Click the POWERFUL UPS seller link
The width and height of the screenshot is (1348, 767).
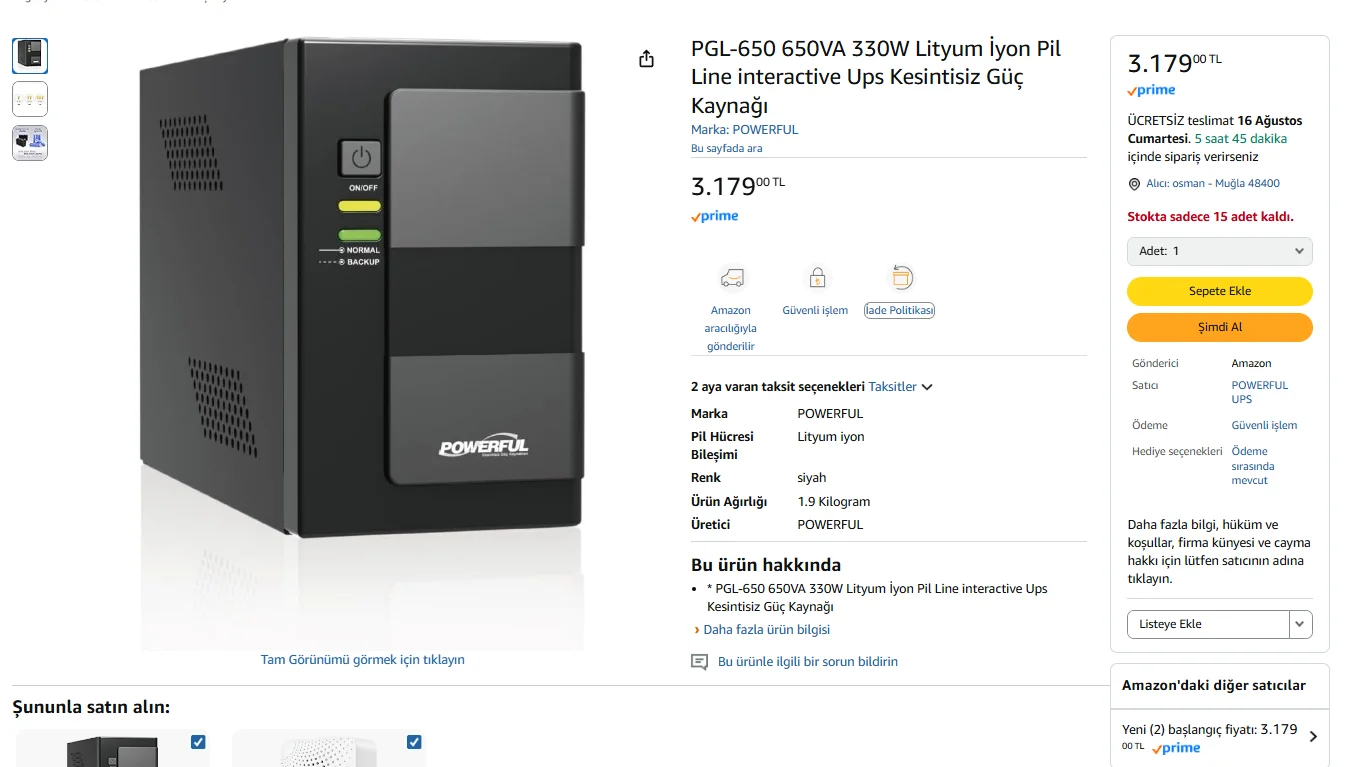point(1259,392)
